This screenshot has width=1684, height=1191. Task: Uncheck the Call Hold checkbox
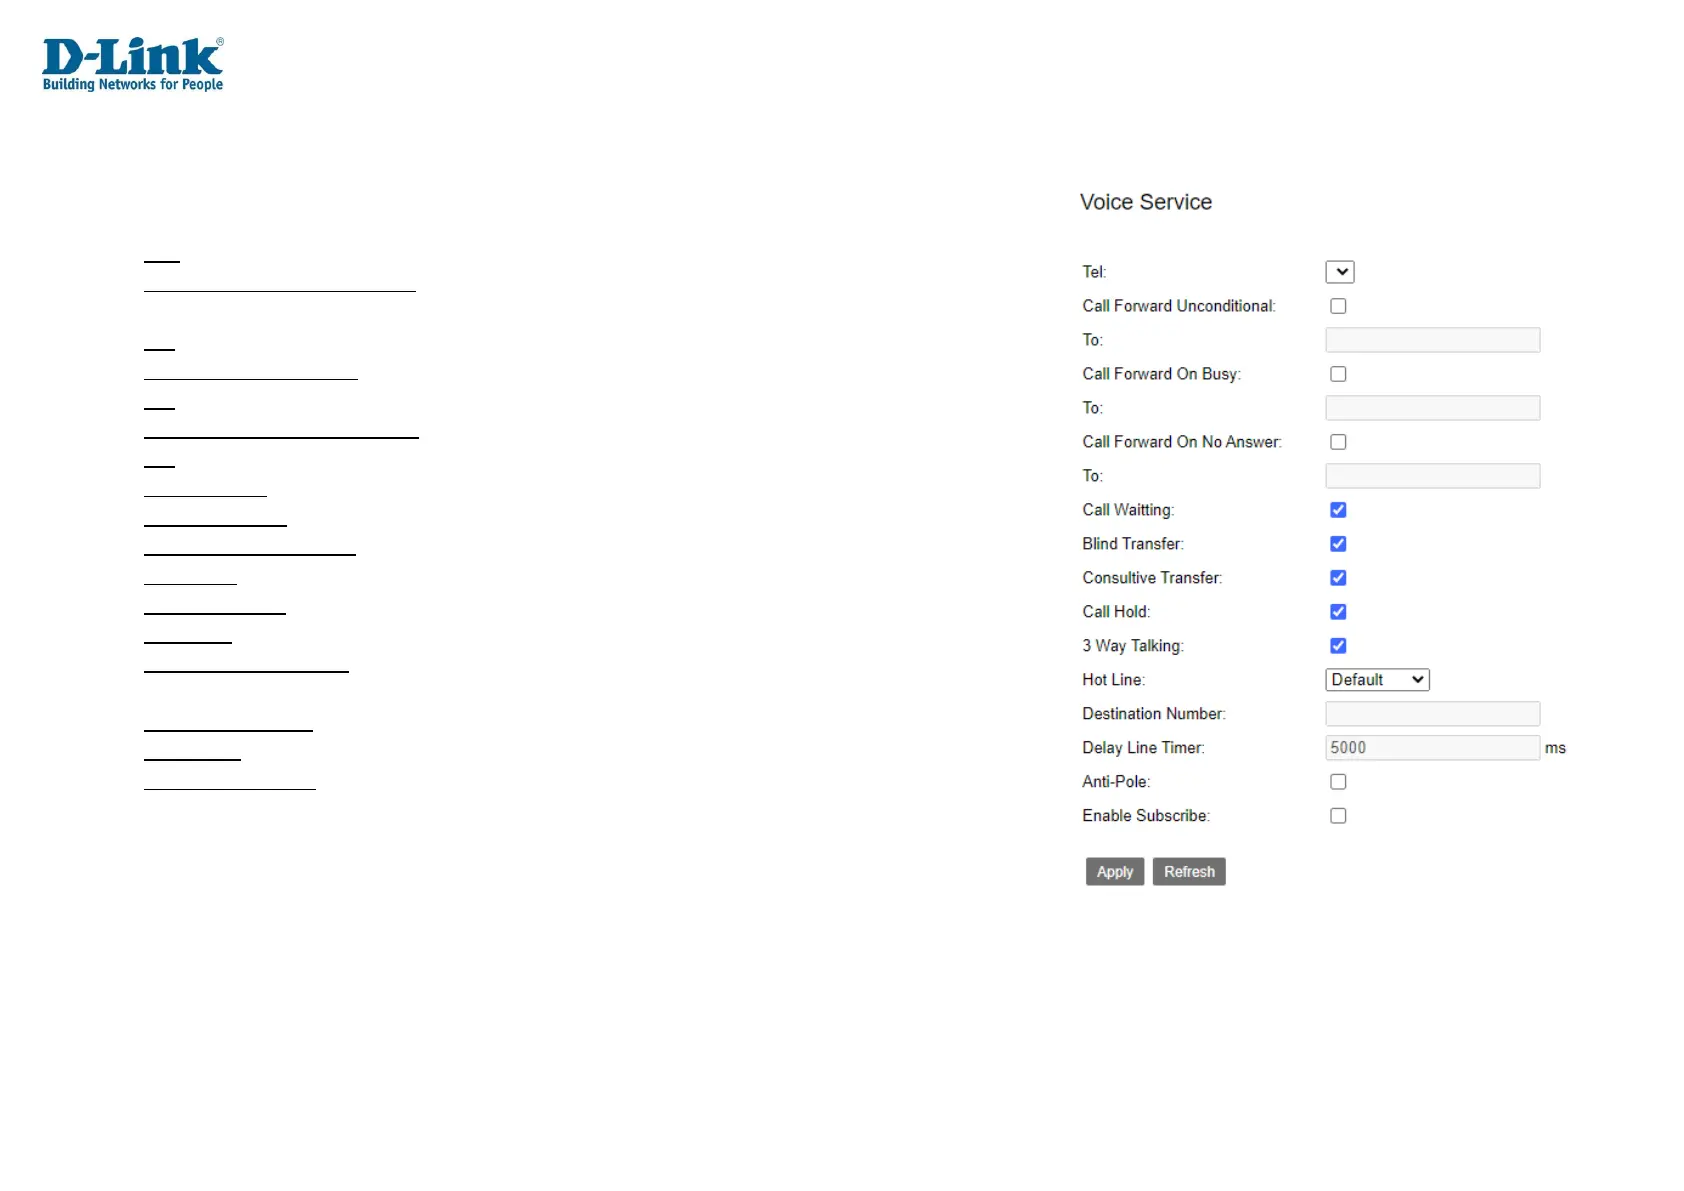pos(1338,612)
